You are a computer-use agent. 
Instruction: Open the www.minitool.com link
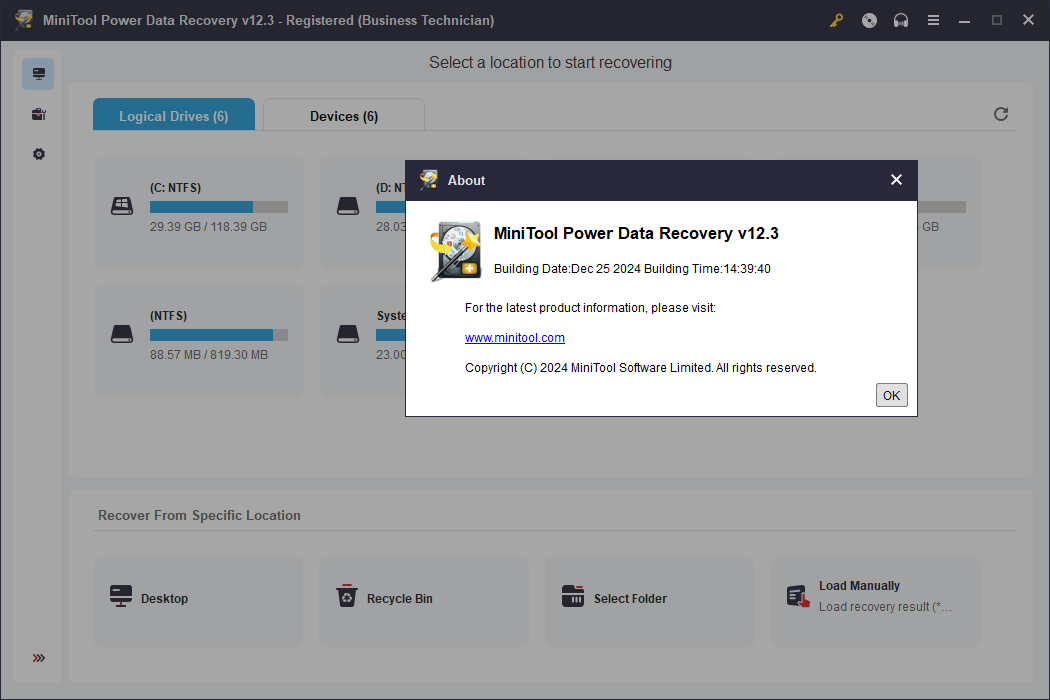[x=514, y=338]
